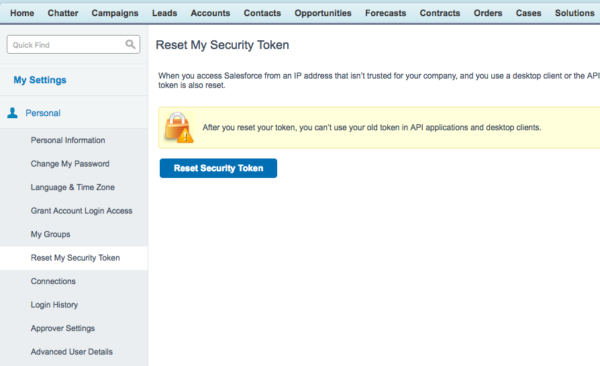Select Reset My Security Token sidebar item

coord(75,258)
